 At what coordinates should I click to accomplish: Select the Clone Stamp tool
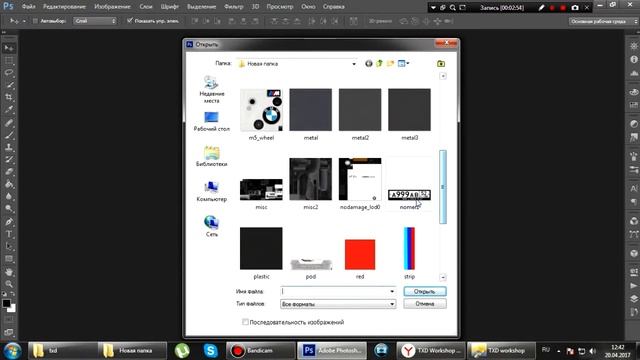click(9, 147)
